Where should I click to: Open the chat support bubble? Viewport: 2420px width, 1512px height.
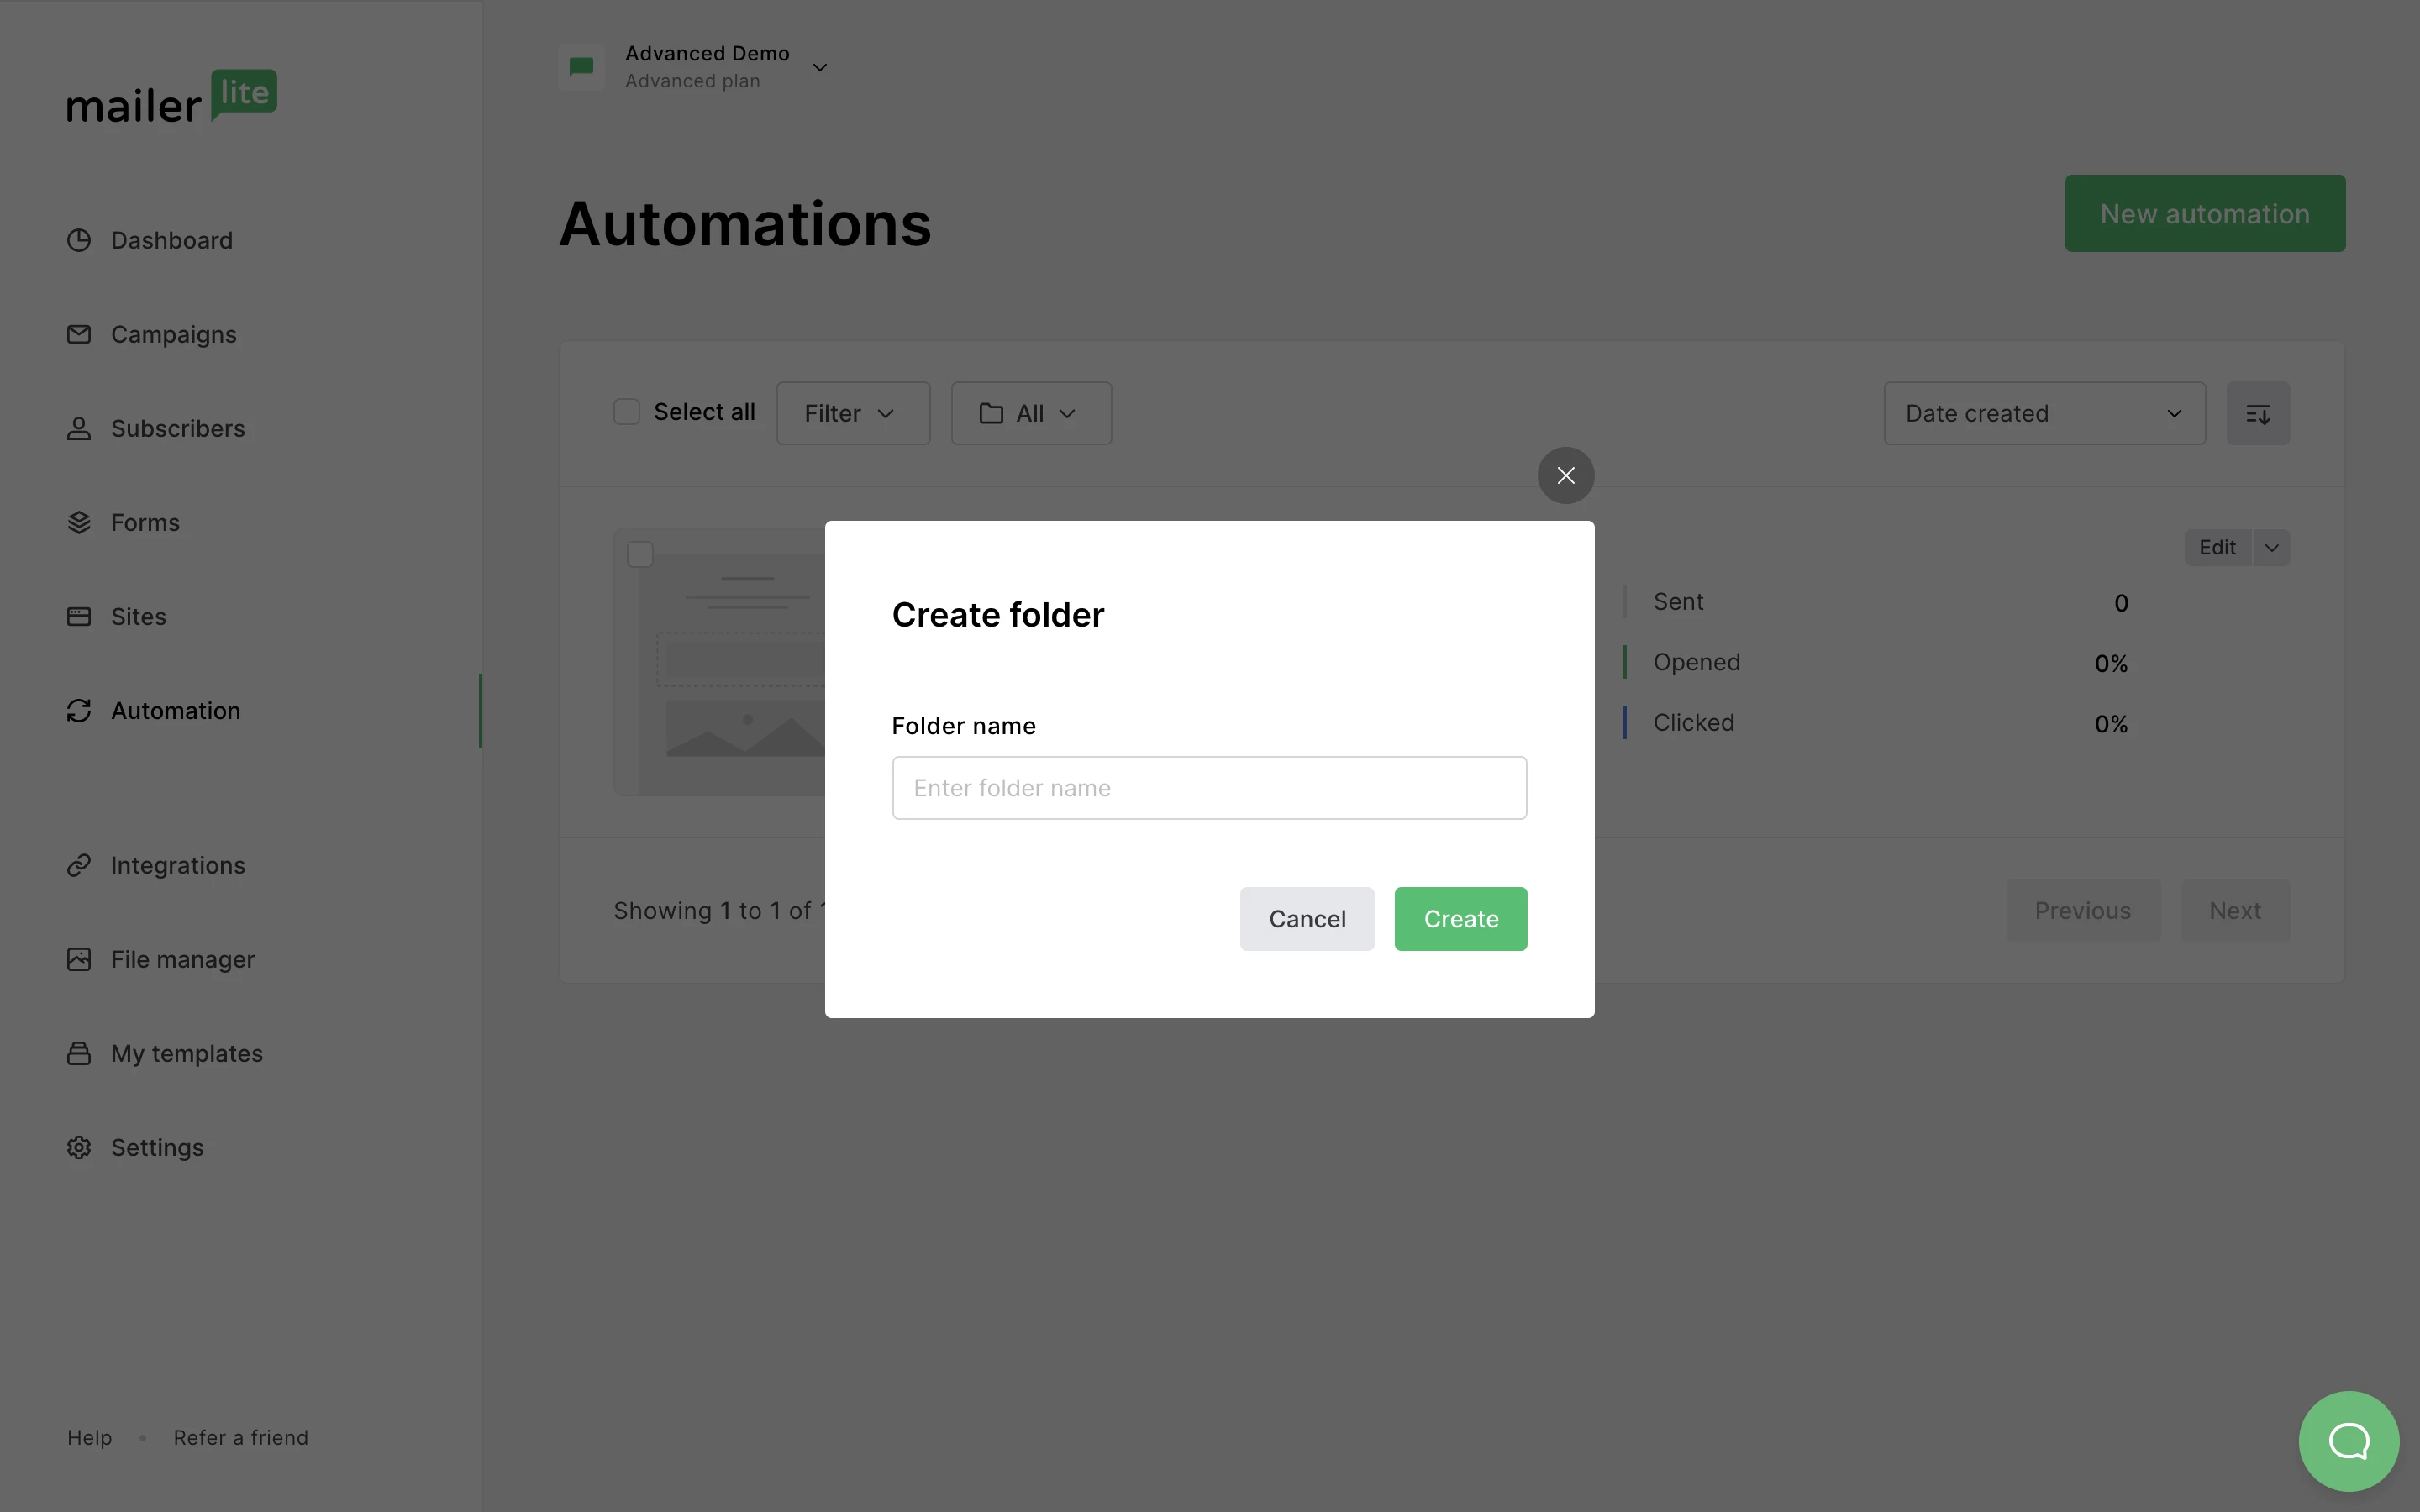click(2348, 1441)
